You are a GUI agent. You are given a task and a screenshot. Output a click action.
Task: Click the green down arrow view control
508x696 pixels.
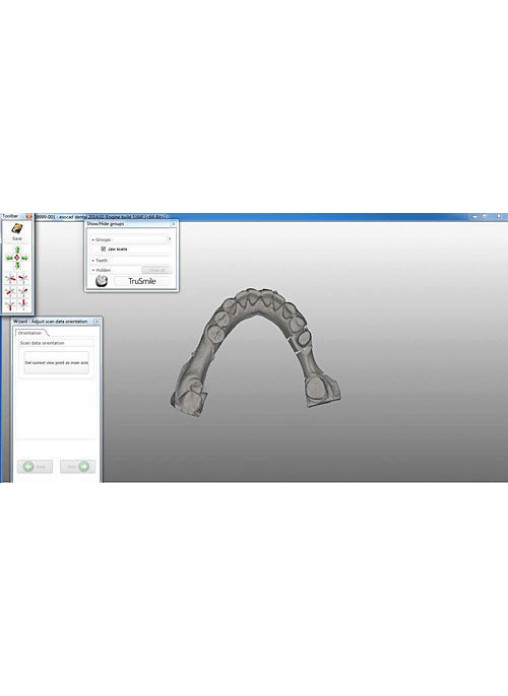coord(17,265)
